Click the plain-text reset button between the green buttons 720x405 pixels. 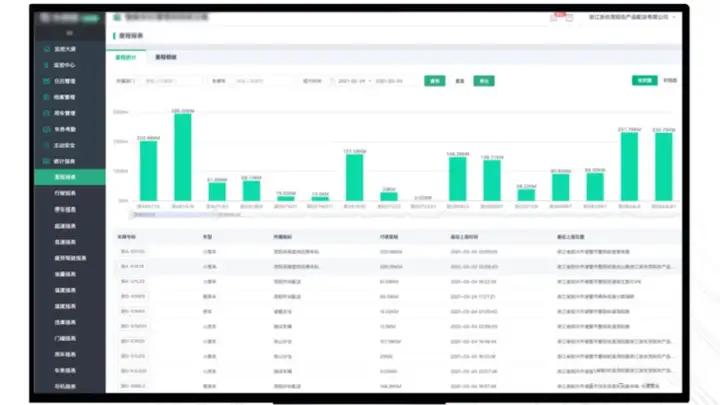coord(460,81)
